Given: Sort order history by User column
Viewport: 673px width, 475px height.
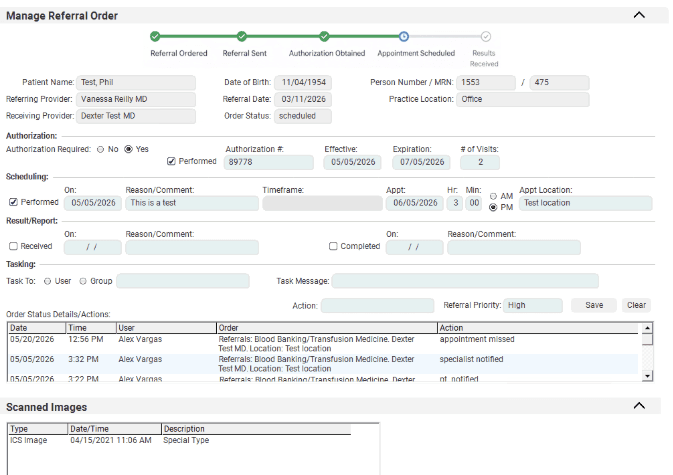Looking at the screenshot, I should pyautogui.click(x=166, y=328).
